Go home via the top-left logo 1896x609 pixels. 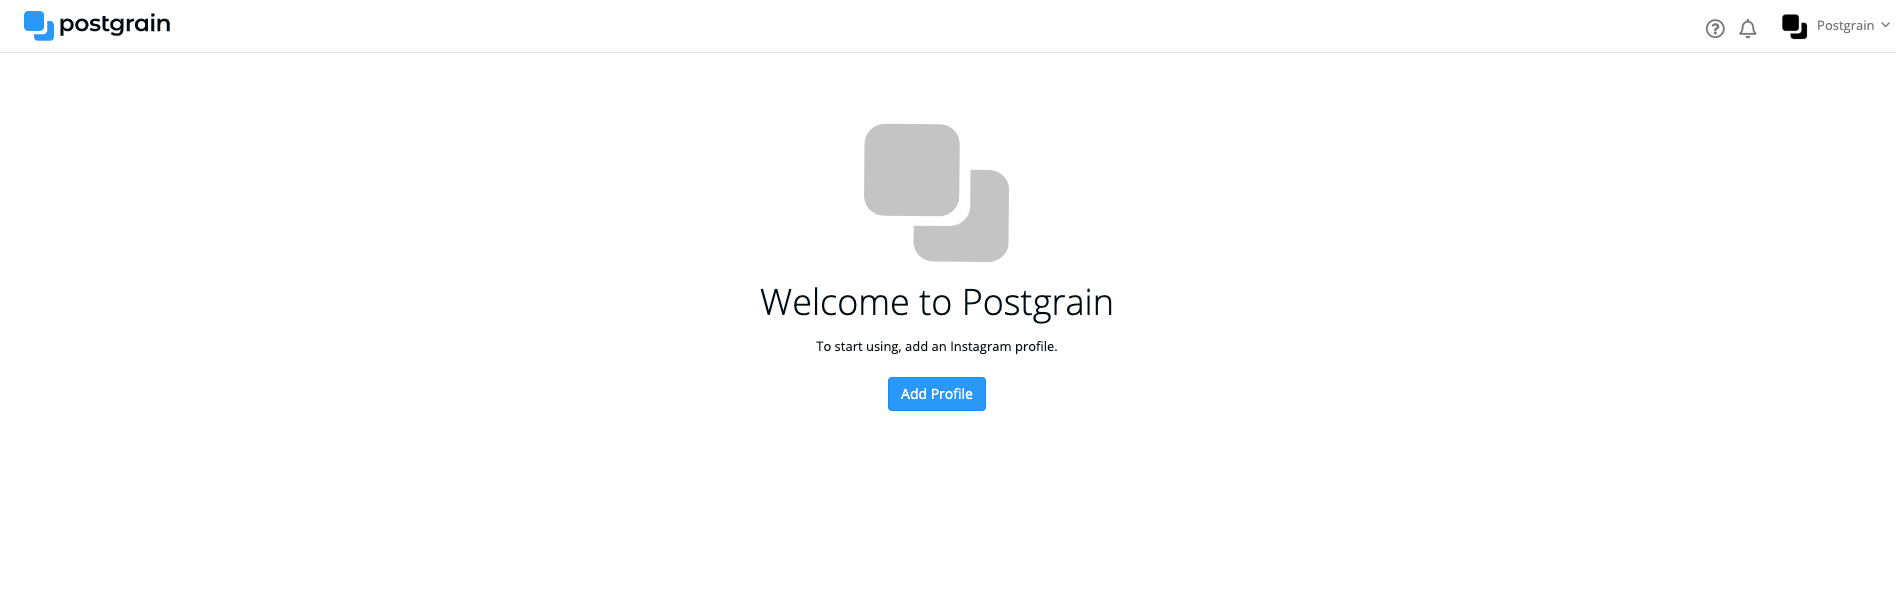97,25
